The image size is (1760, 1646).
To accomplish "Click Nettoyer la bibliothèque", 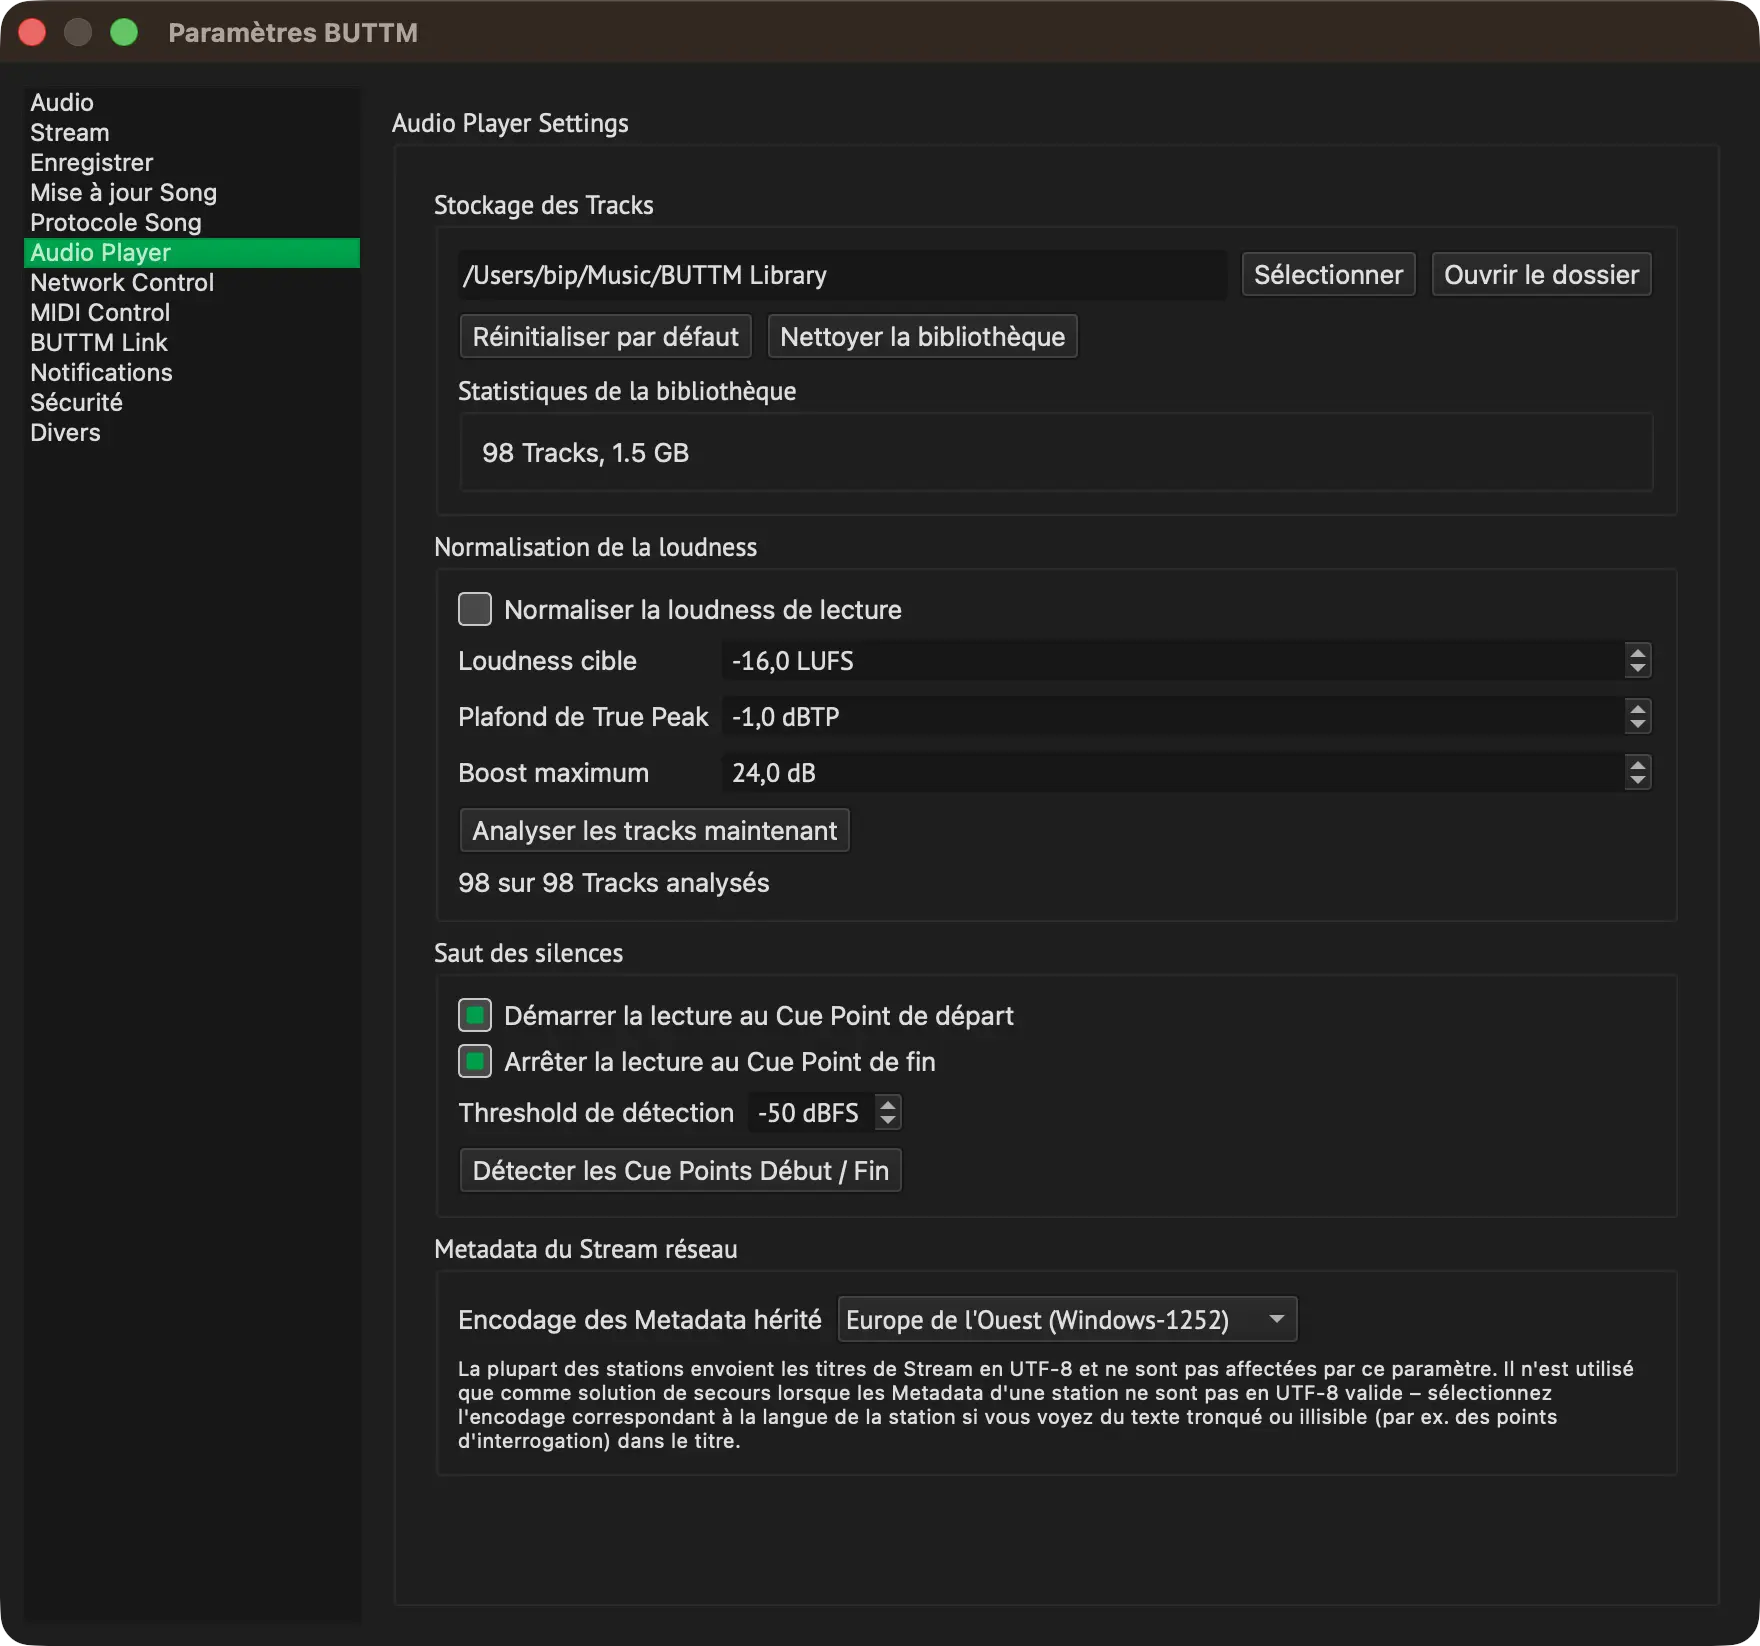I will pos(922,337).
